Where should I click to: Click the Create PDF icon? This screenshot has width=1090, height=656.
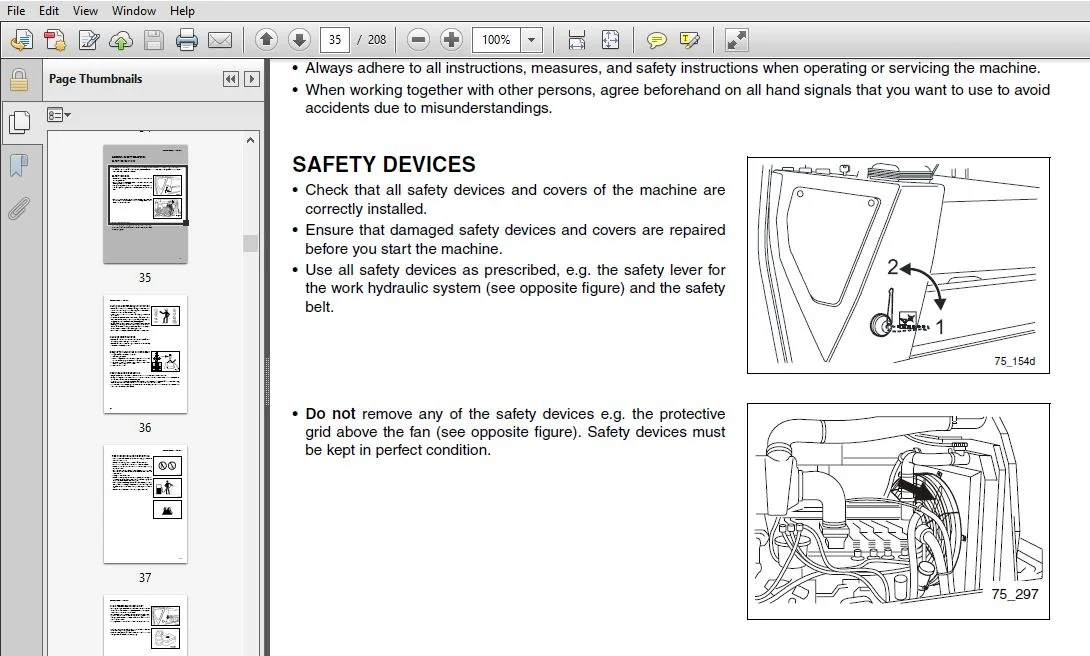tap(22, 40)
